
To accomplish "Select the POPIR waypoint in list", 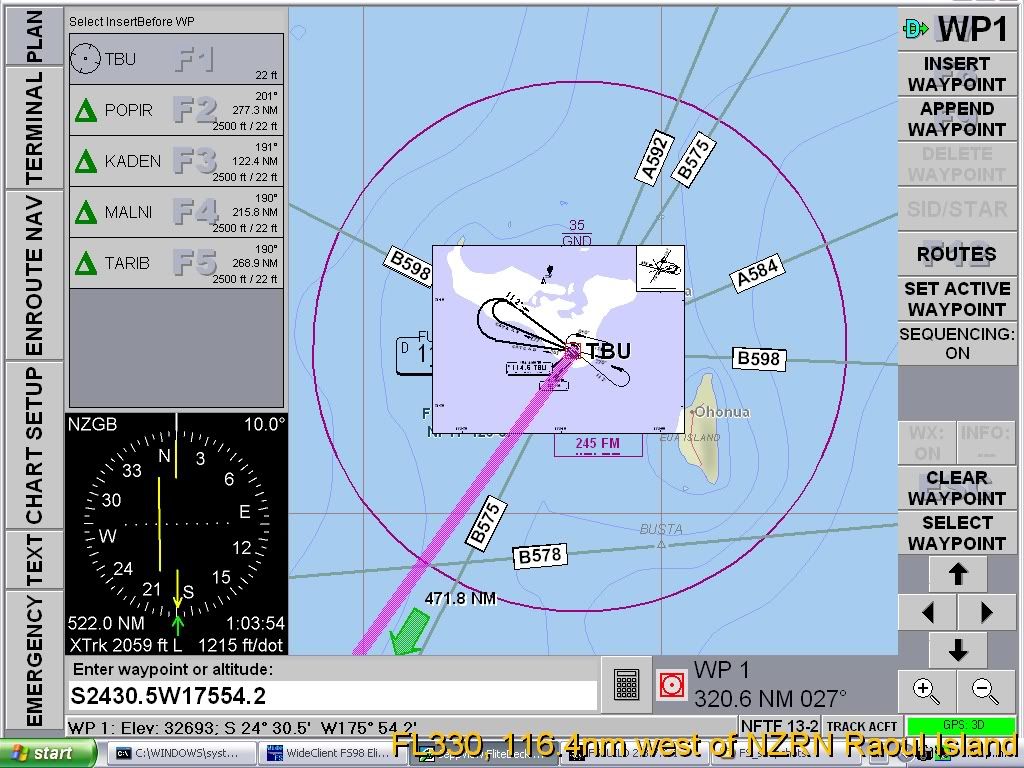I will pos(176,110).
